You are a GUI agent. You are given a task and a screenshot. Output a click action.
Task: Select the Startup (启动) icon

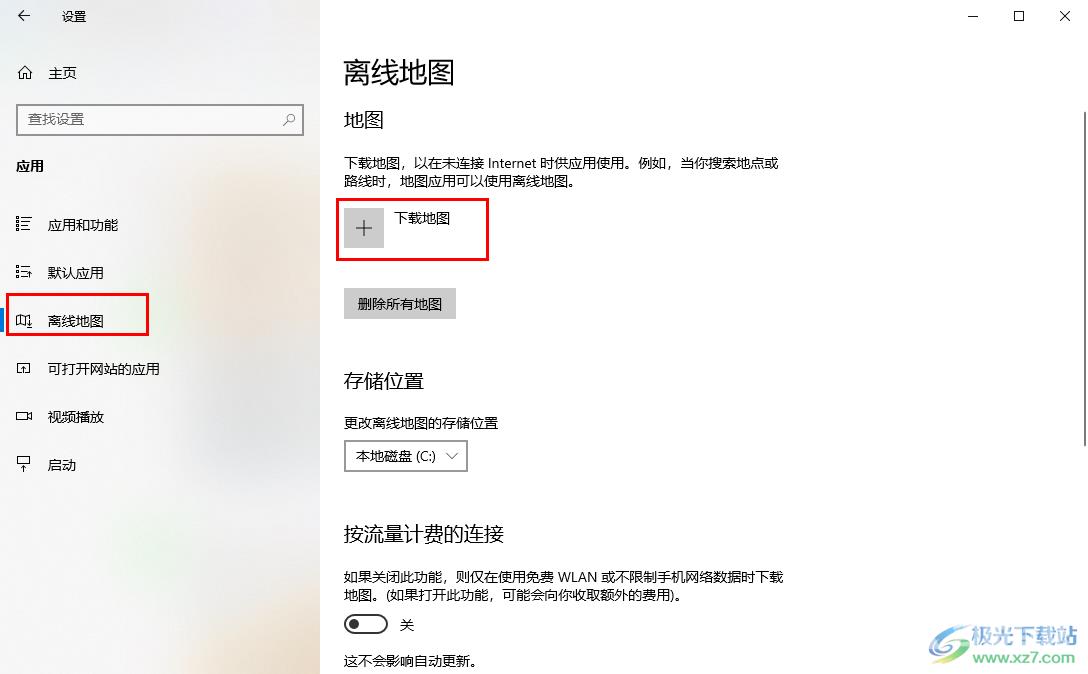coord(24,464)
